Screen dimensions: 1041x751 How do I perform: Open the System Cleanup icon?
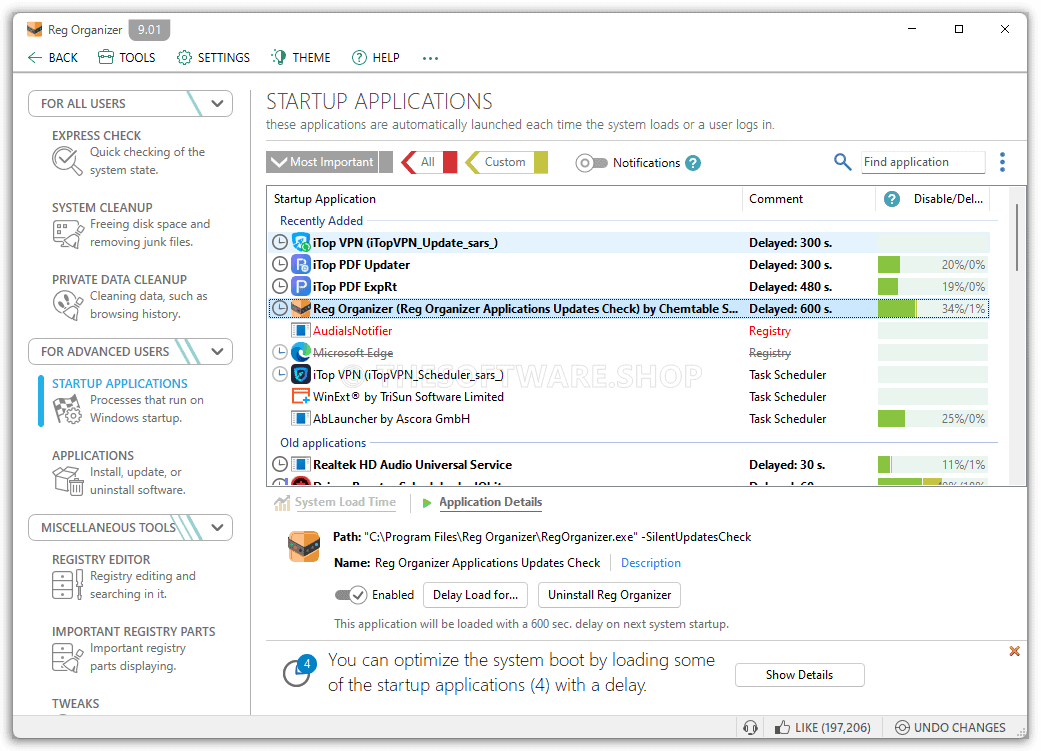click(67, 233)
